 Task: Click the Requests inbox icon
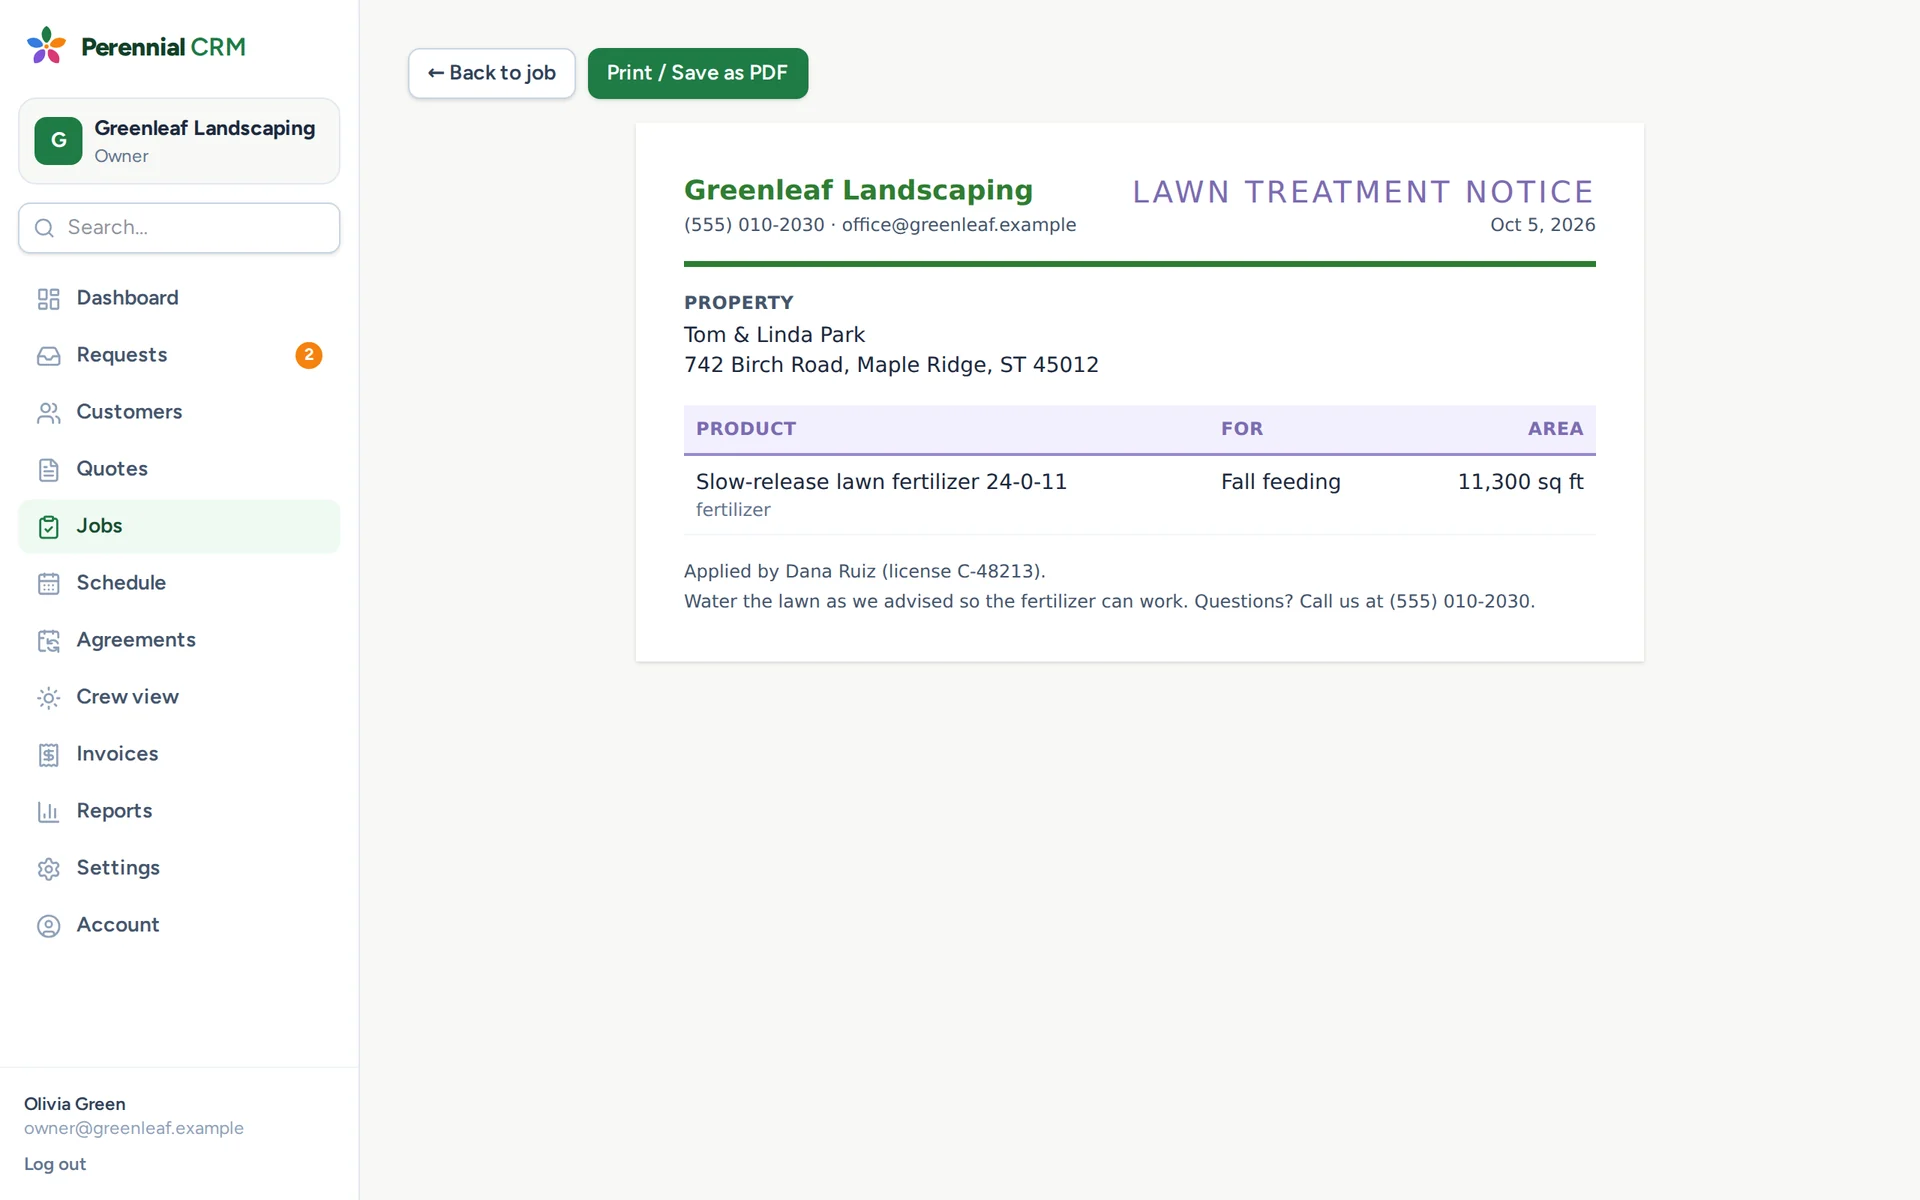pyautogui.click(x=48, y=356)
